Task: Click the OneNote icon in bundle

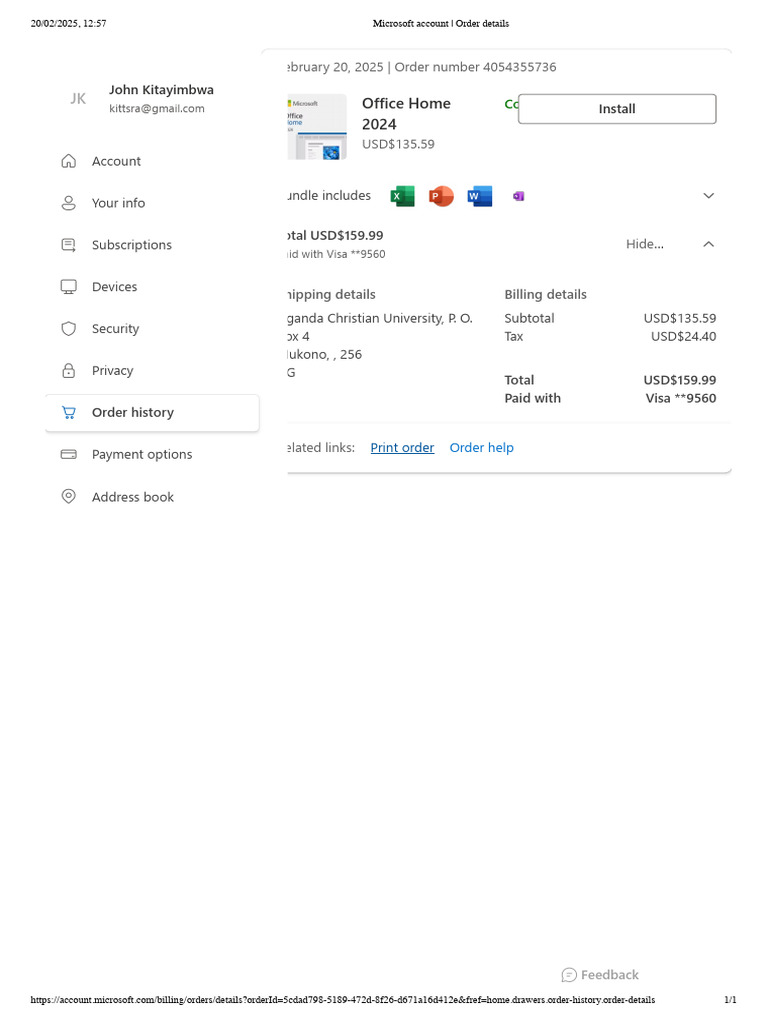Action: click(x=519, y=196)
